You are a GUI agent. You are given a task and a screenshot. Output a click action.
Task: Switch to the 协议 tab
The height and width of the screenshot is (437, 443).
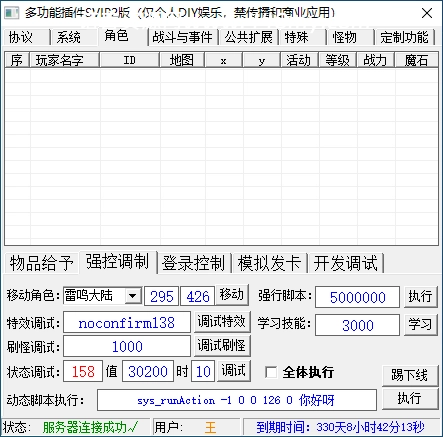point(27,37)
